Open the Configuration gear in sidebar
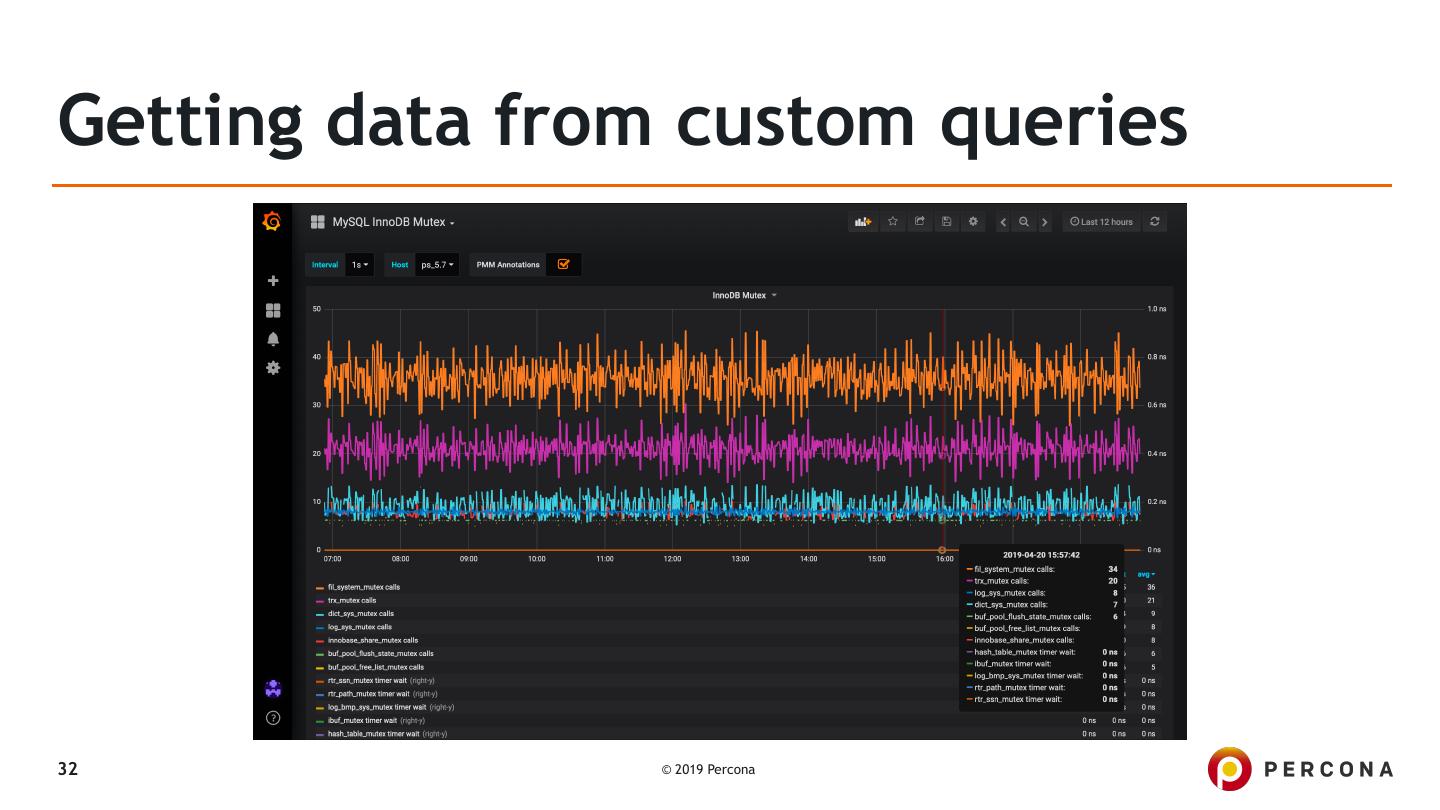Viewport: 1440px width, 810px height. (x=272, y=368)
